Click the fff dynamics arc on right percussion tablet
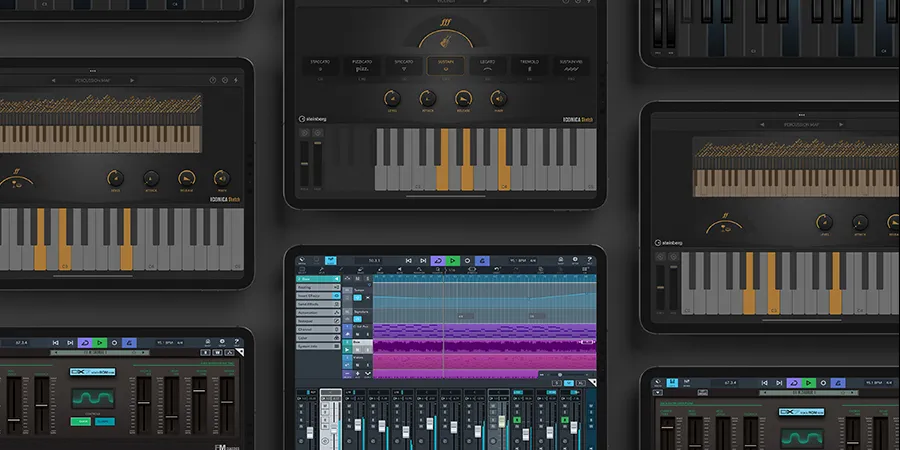The height and width of the screenshot is (450, 900). pos(724,225)
